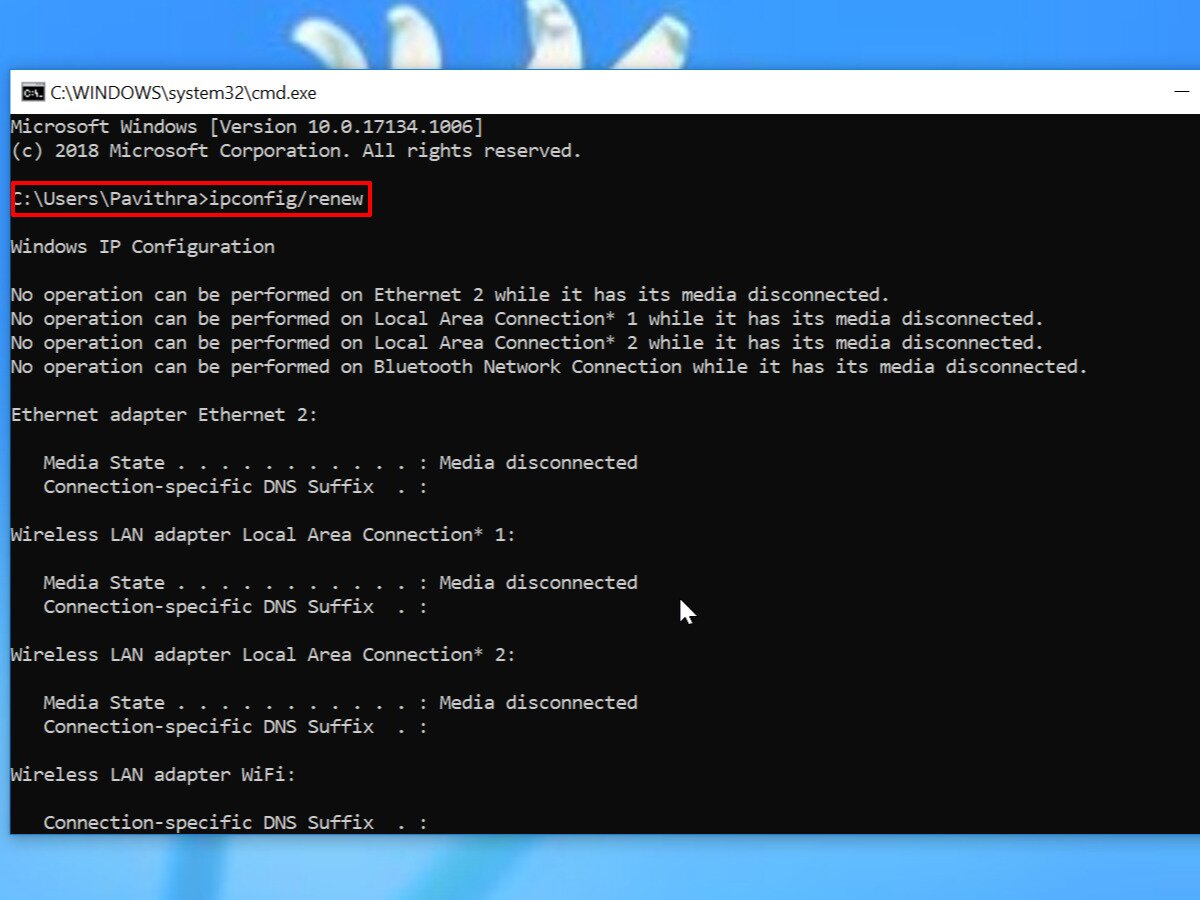Click the cmd.exe icon in title bar

click(33, 93)
